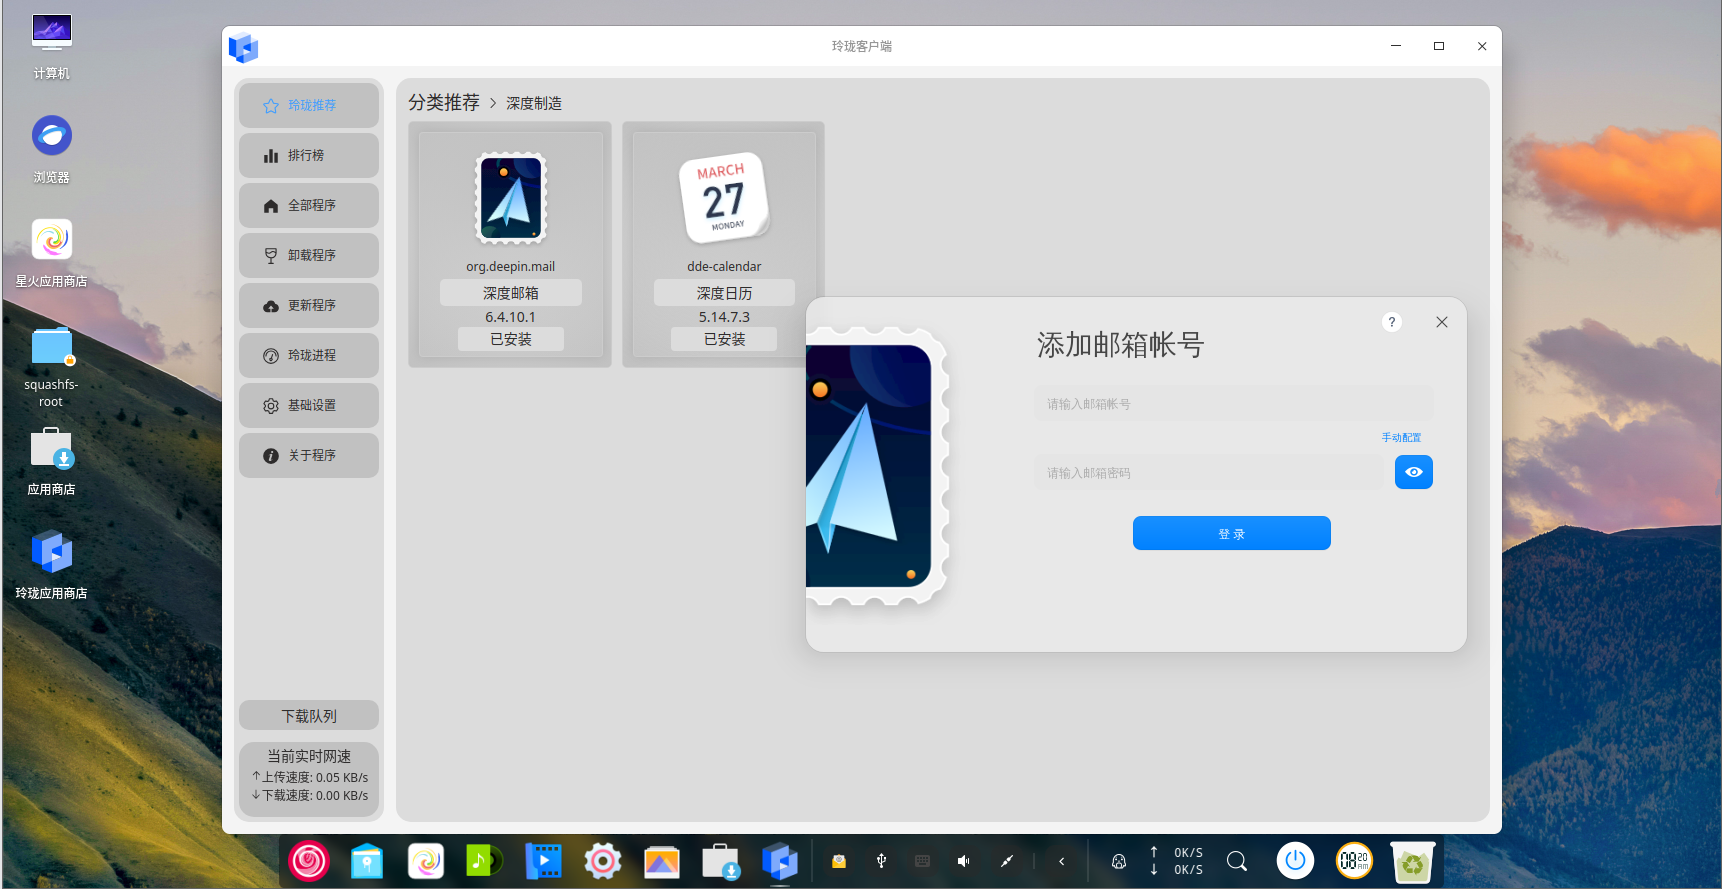Image resolution: width=1722 pixels, height=889 pixels.
Task: Close the 添加邮箱帐号 dialog
Action: [x=1442, y=322]
